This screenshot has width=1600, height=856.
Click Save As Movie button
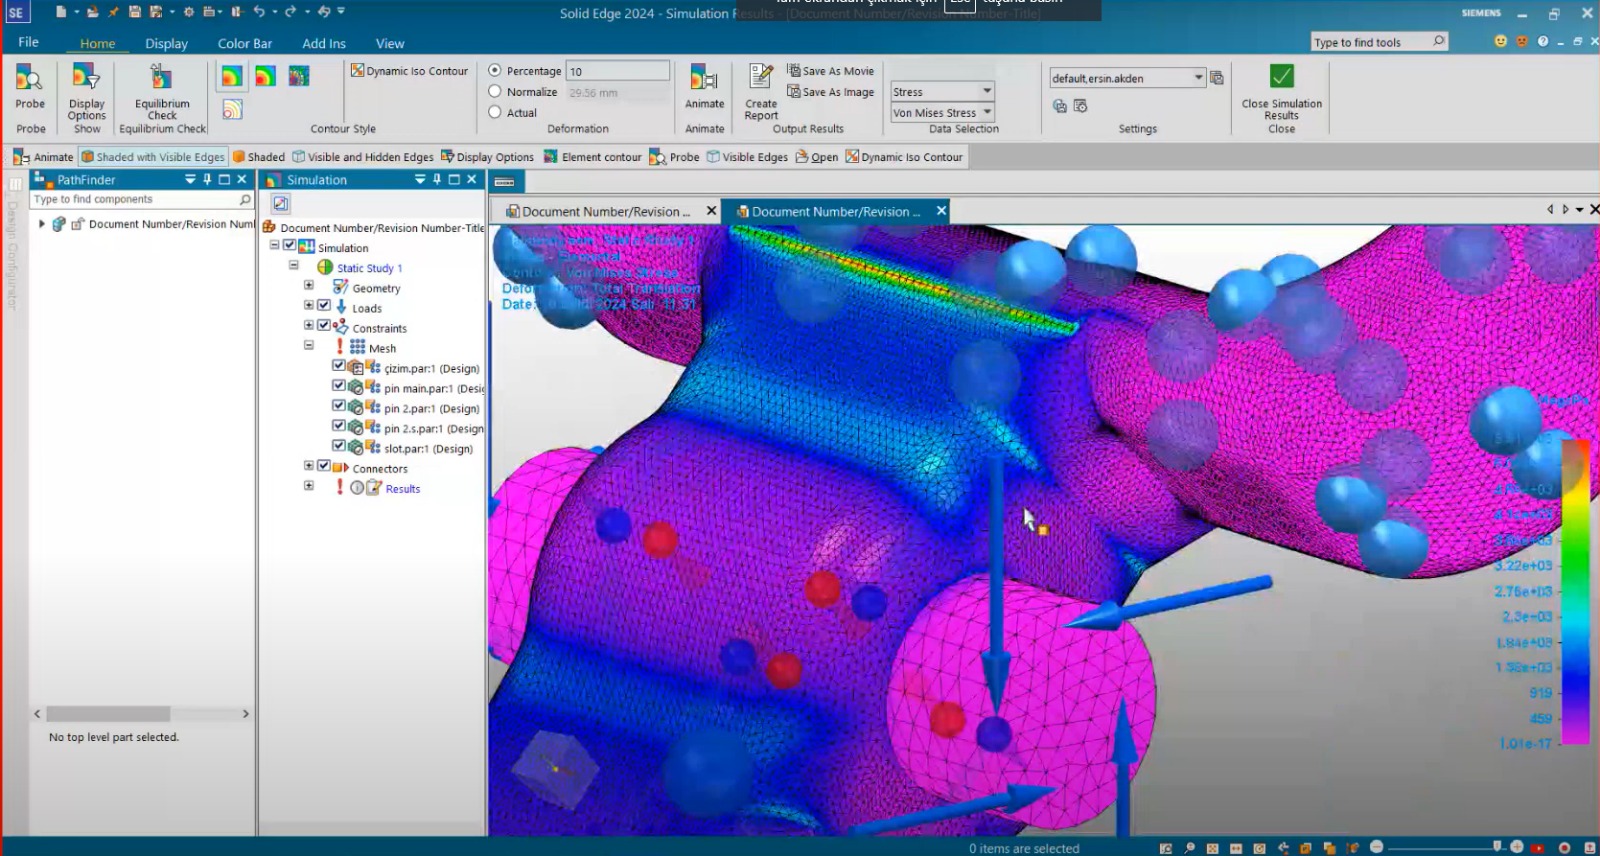pos(830,70)
